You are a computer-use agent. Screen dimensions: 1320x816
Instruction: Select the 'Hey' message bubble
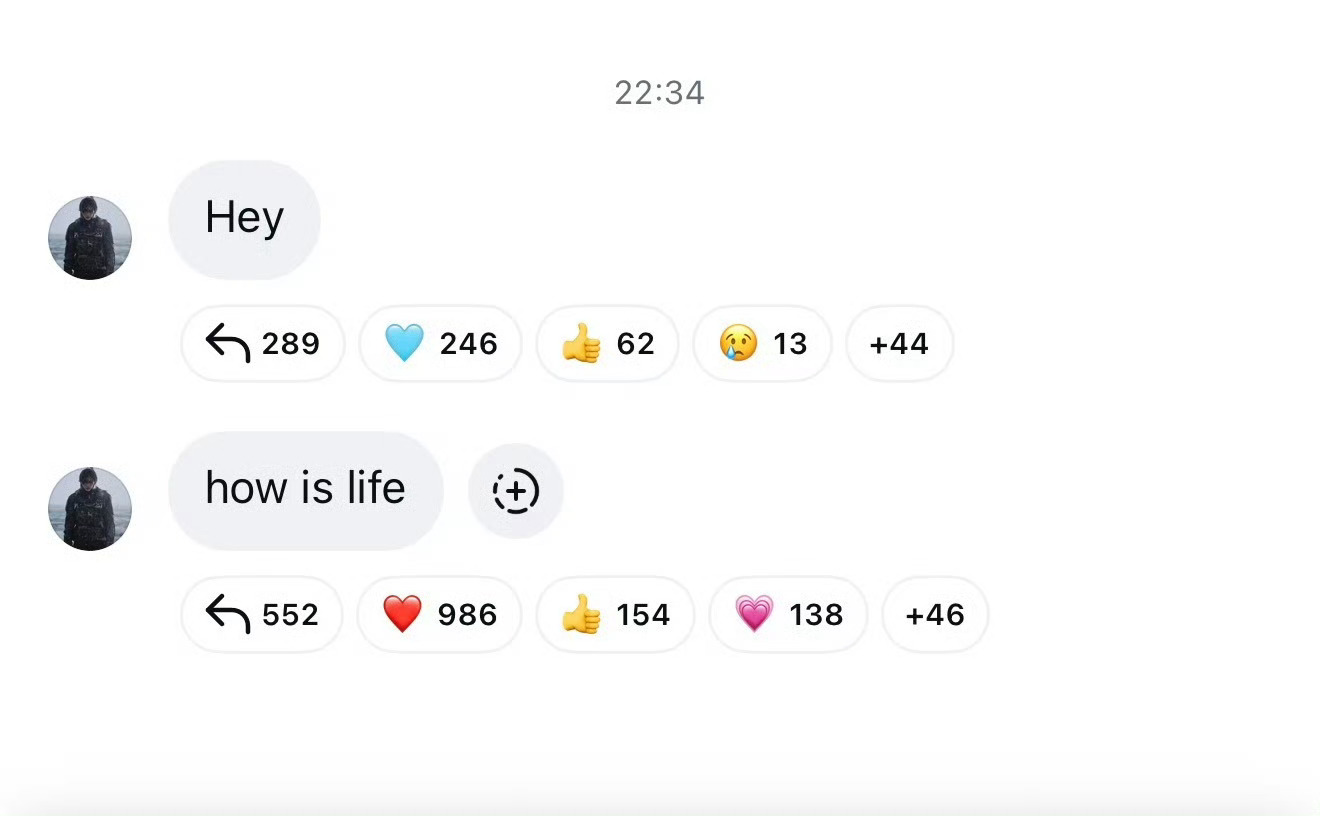point(244,219)
